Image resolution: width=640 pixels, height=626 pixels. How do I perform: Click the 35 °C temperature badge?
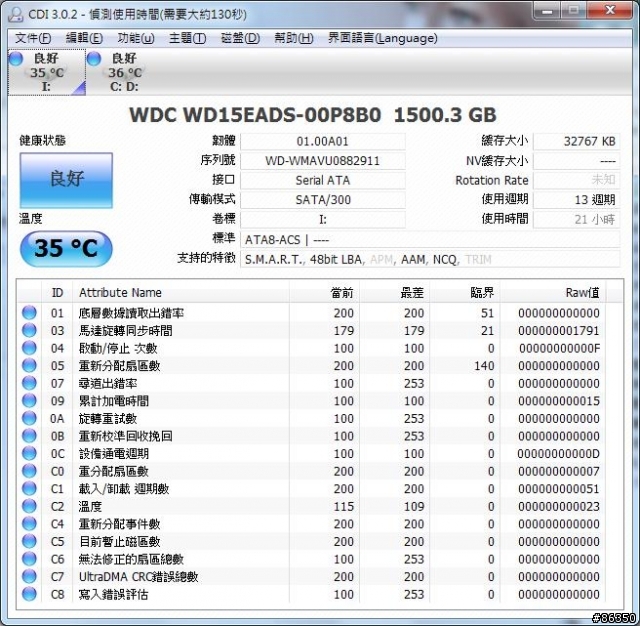[66, 248]
